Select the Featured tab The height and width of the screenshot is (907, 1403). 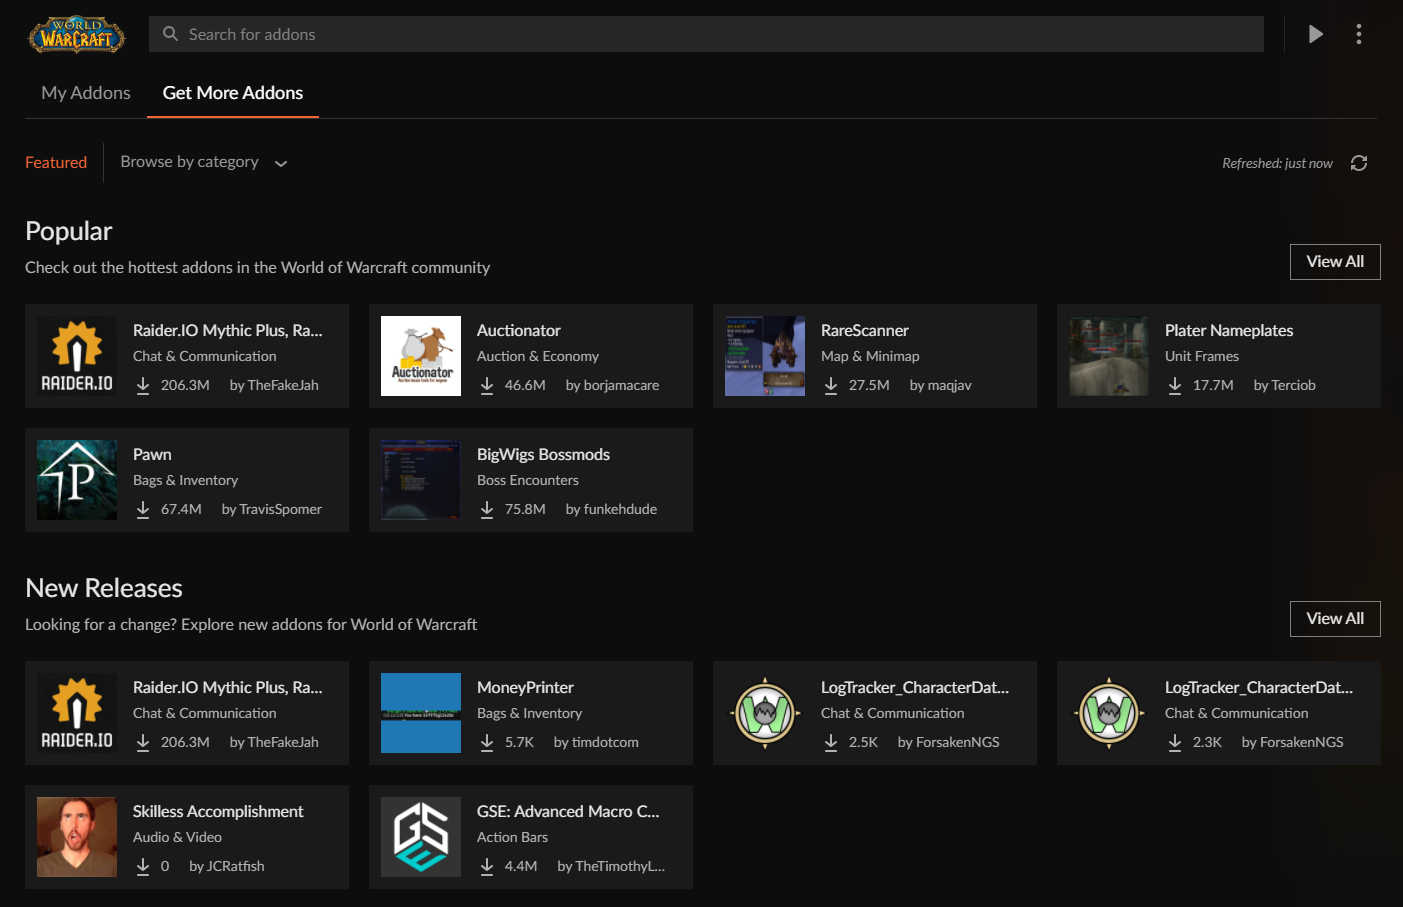coord(55,162)
